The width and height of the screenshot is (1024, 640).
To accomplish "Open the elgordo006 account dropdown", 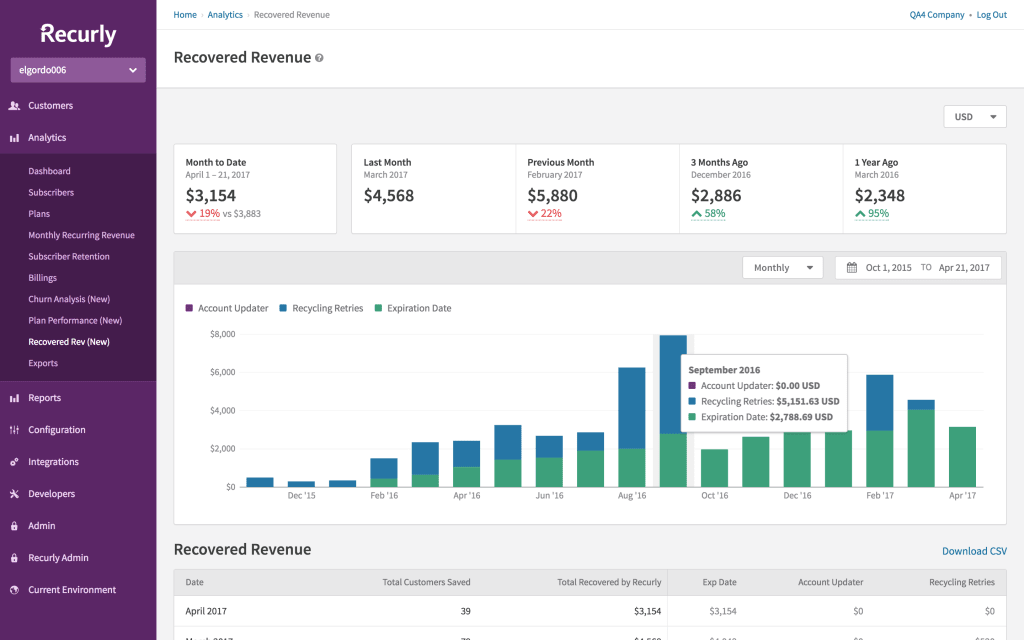I will click(x=77, y=70).
